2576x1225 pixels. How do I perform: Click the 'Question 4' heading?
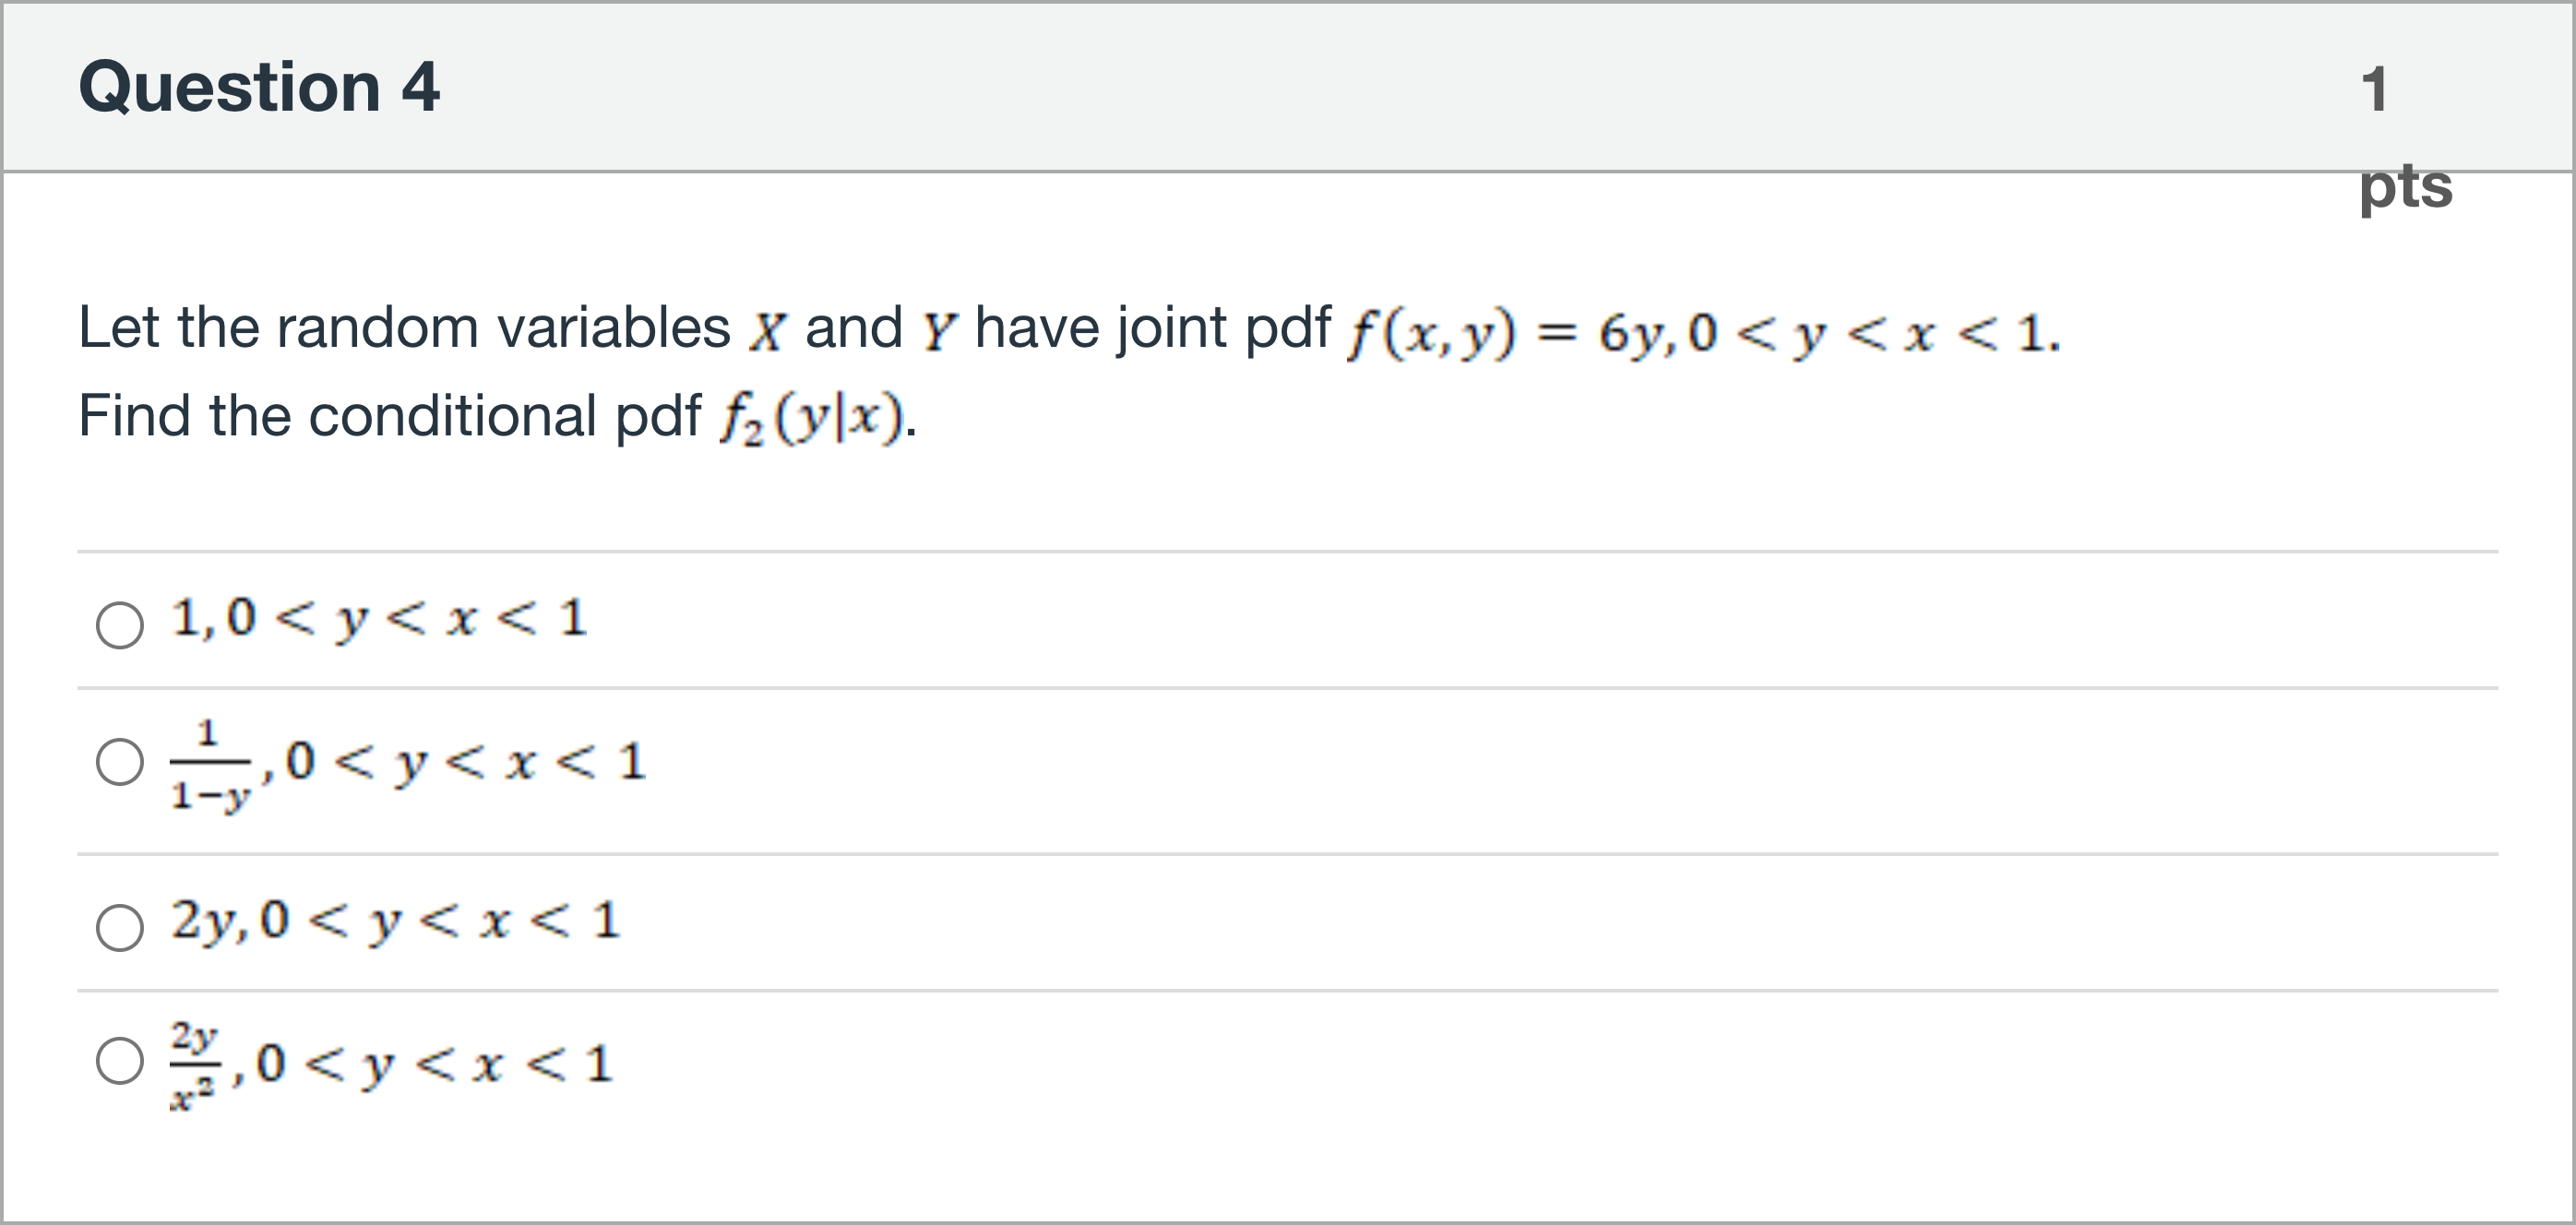pos(259,87)
